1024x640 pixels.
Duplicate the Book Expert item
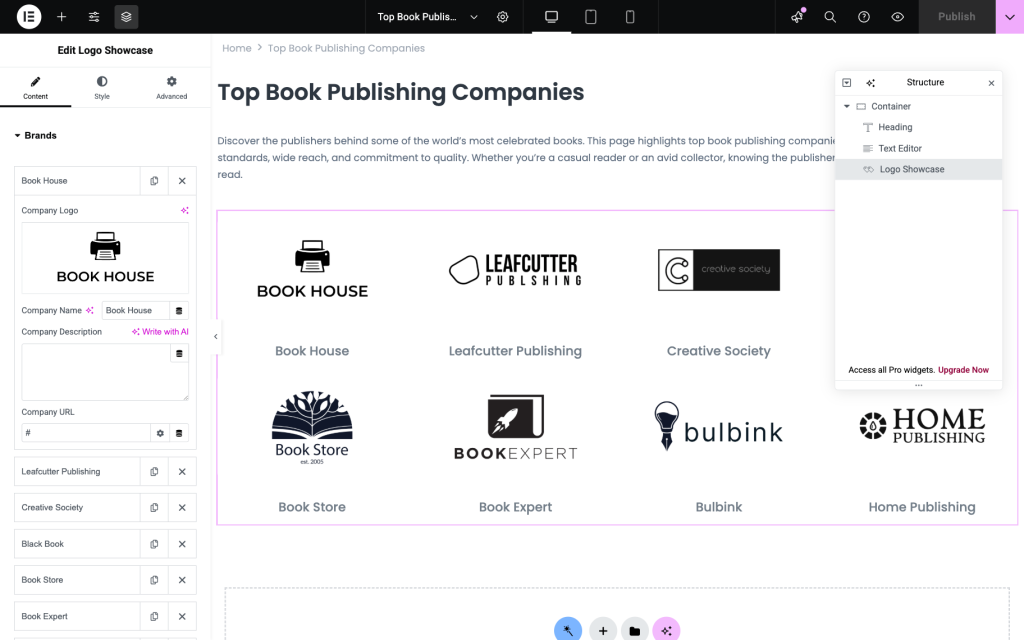click(x=154, y=616)
